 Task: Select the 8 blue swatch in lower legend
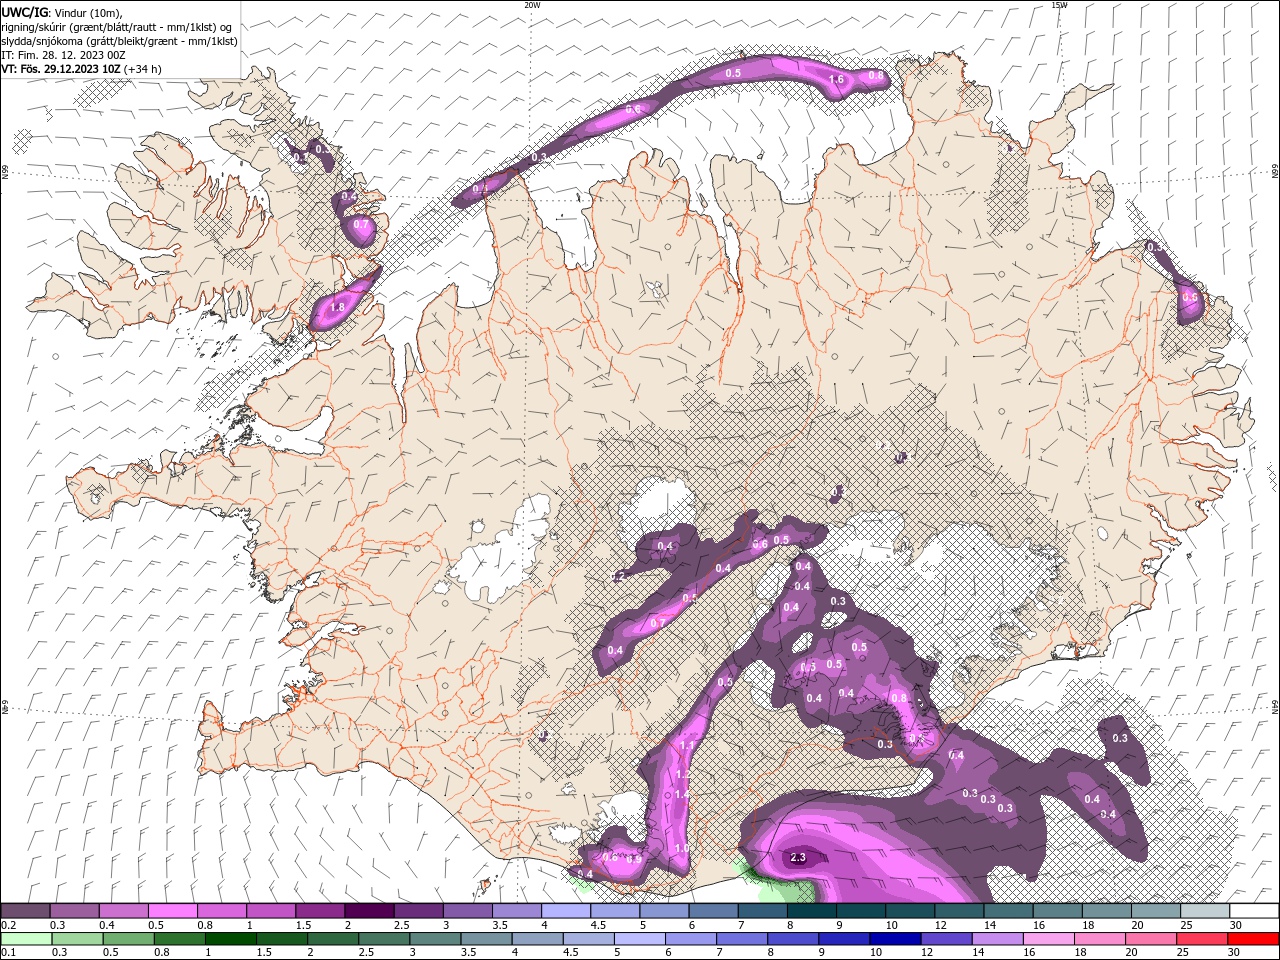pyautogui.click(x=792, y=938)
